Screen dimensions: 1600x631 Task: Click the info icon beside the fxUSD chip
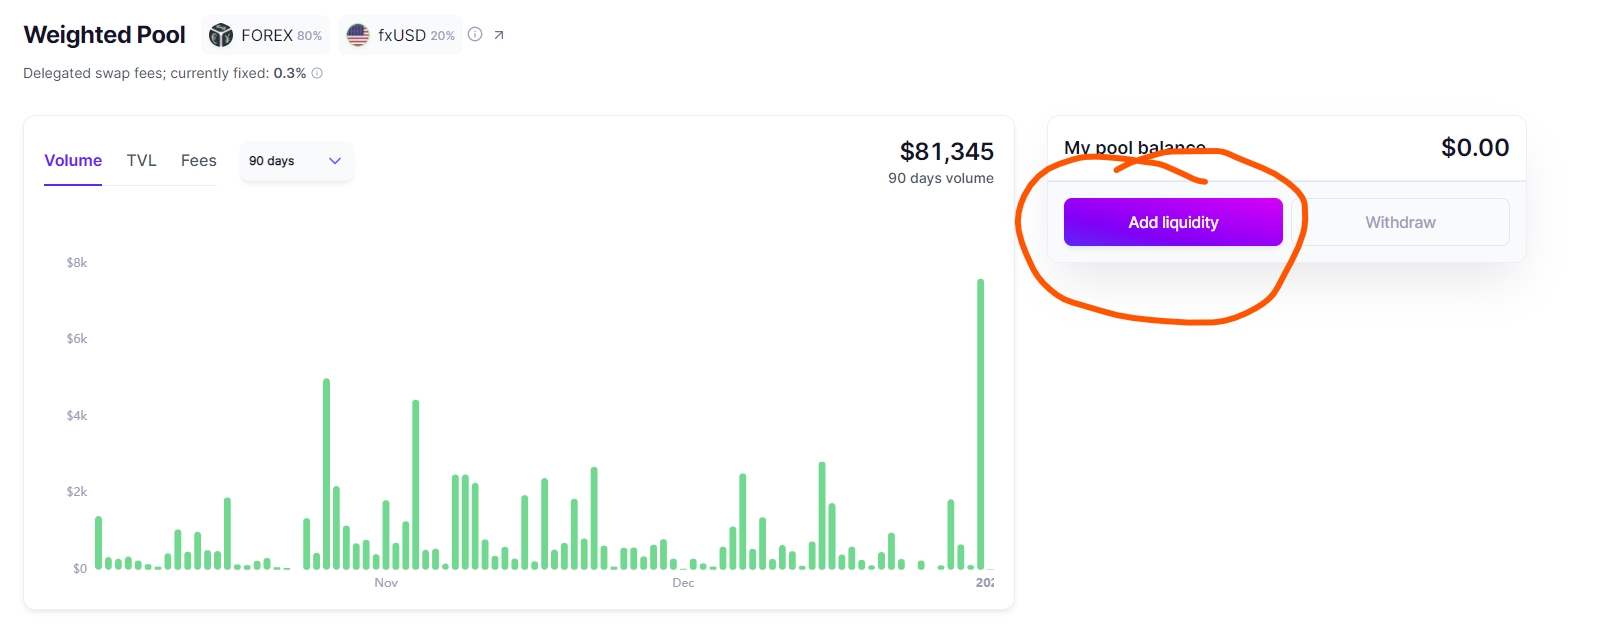pos(475,35)
